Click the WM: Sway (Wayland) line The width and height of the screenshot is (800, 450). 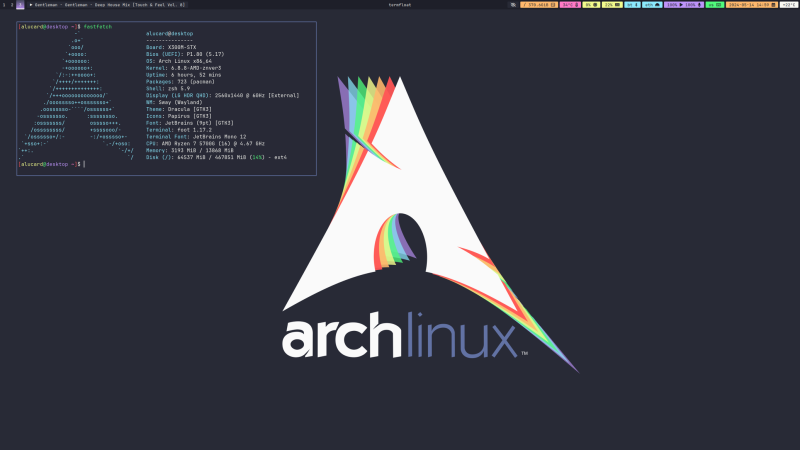(x=174, y=103)
